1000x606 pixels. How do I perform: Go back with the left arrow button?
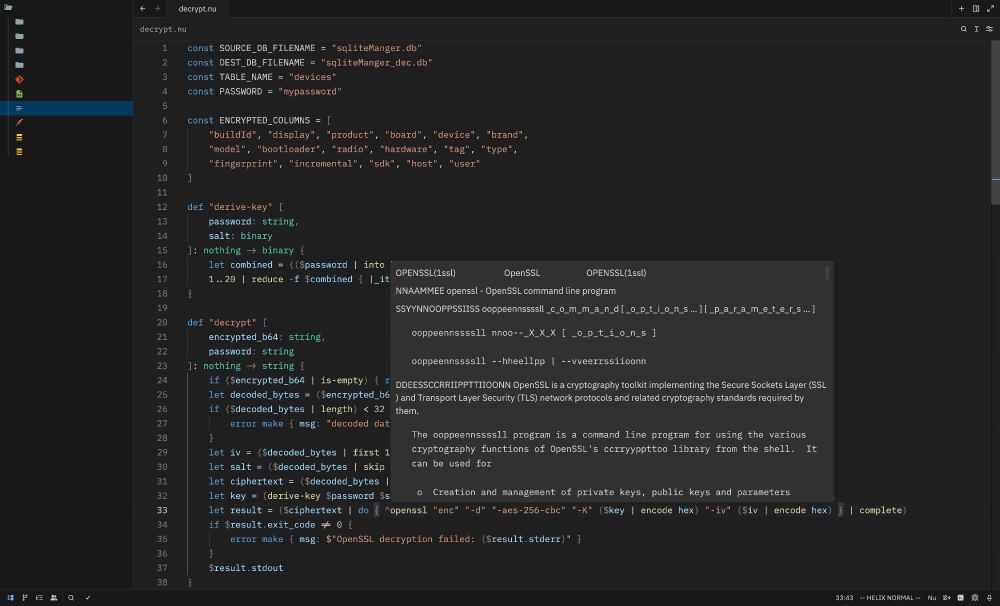(x=143, y=9)
